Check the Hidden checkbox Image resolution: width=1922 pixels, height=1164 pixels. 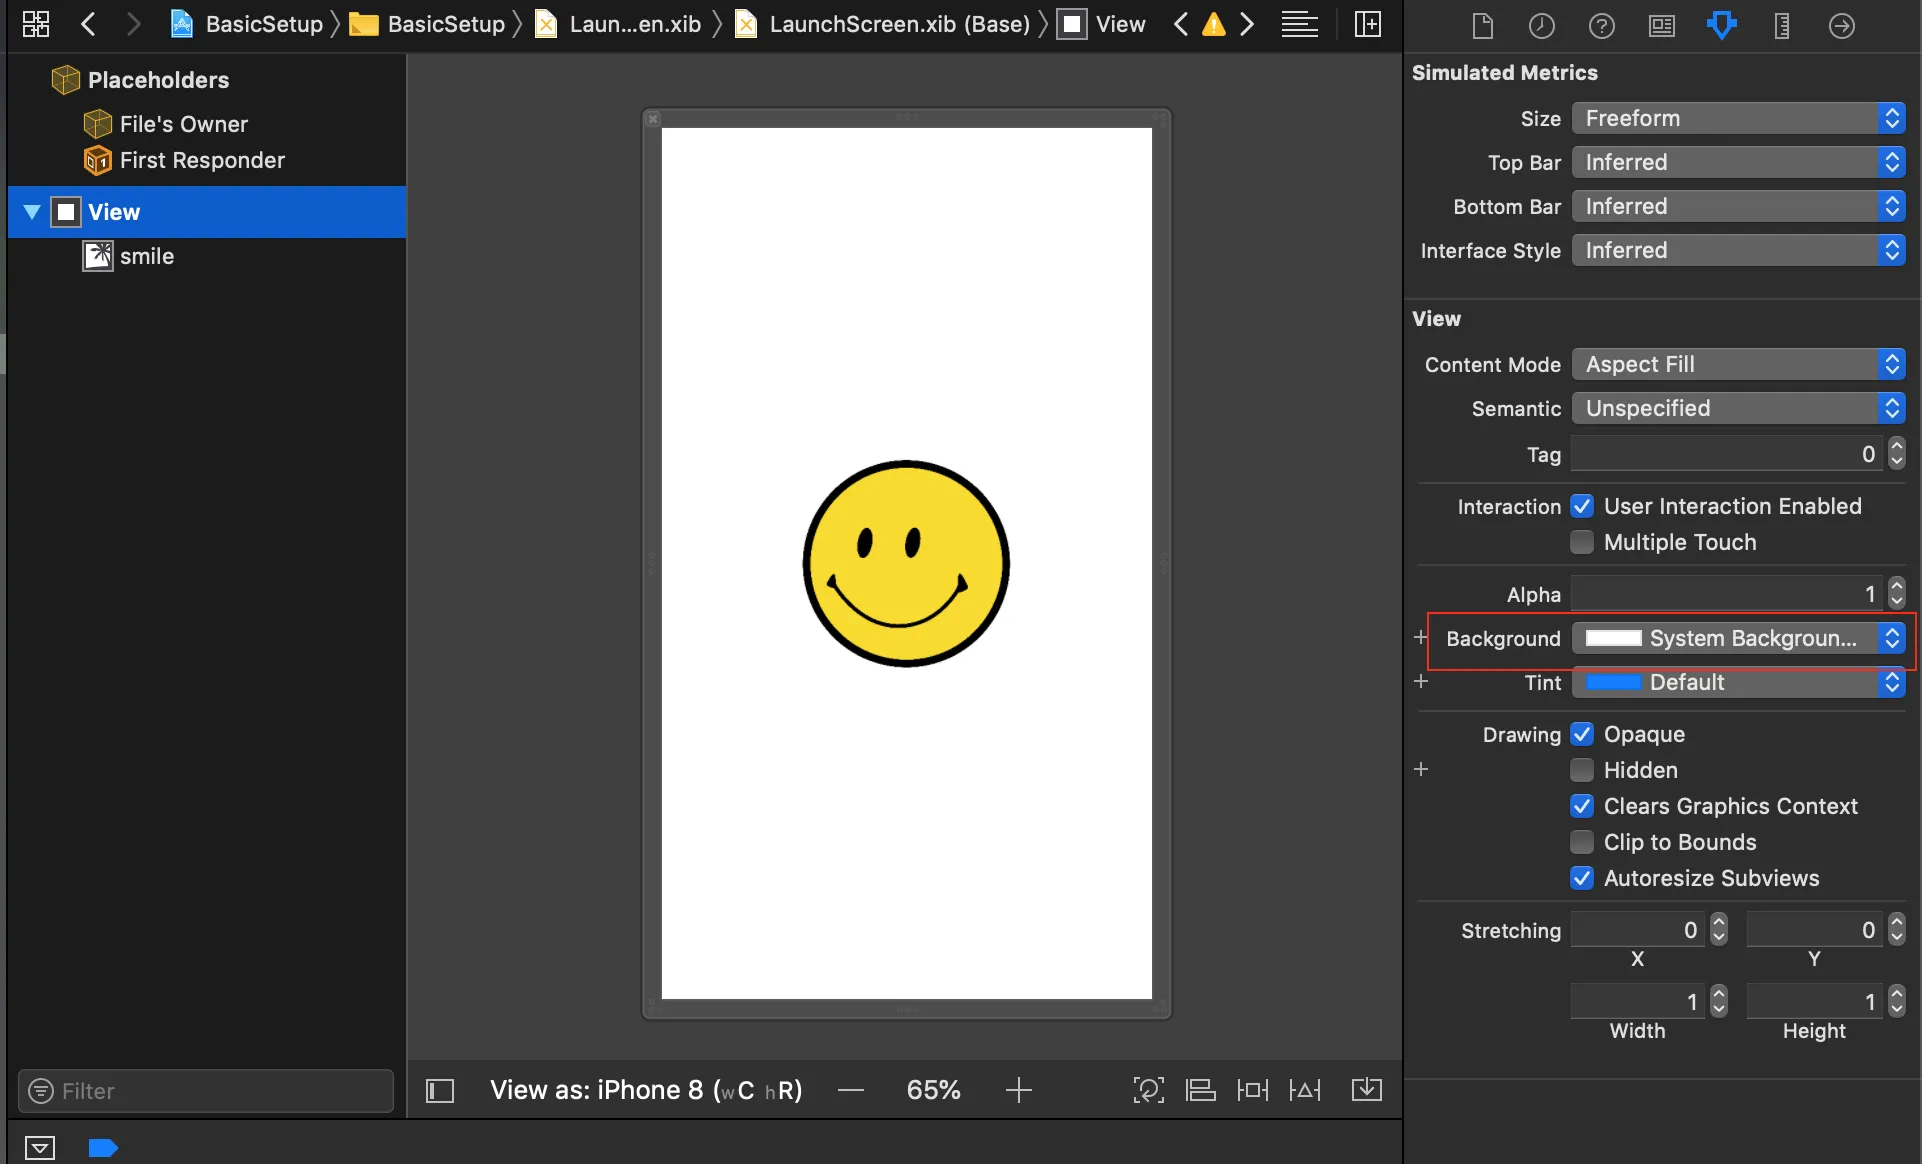pyautogui.click(x=1582, y=770)
